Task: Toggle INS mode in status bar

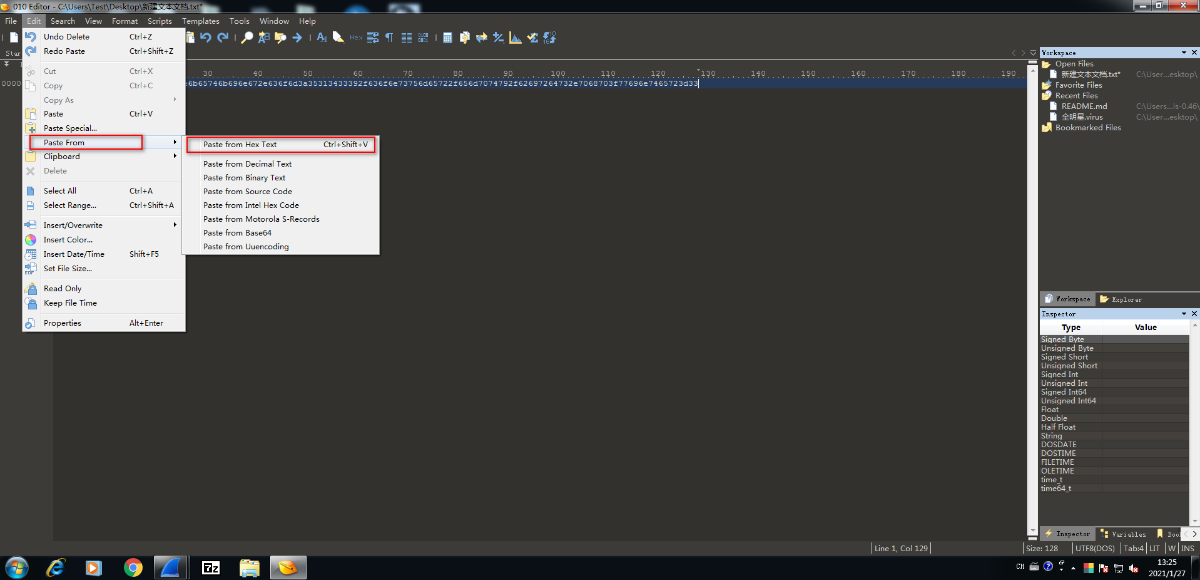Action: click(1188, 548)
